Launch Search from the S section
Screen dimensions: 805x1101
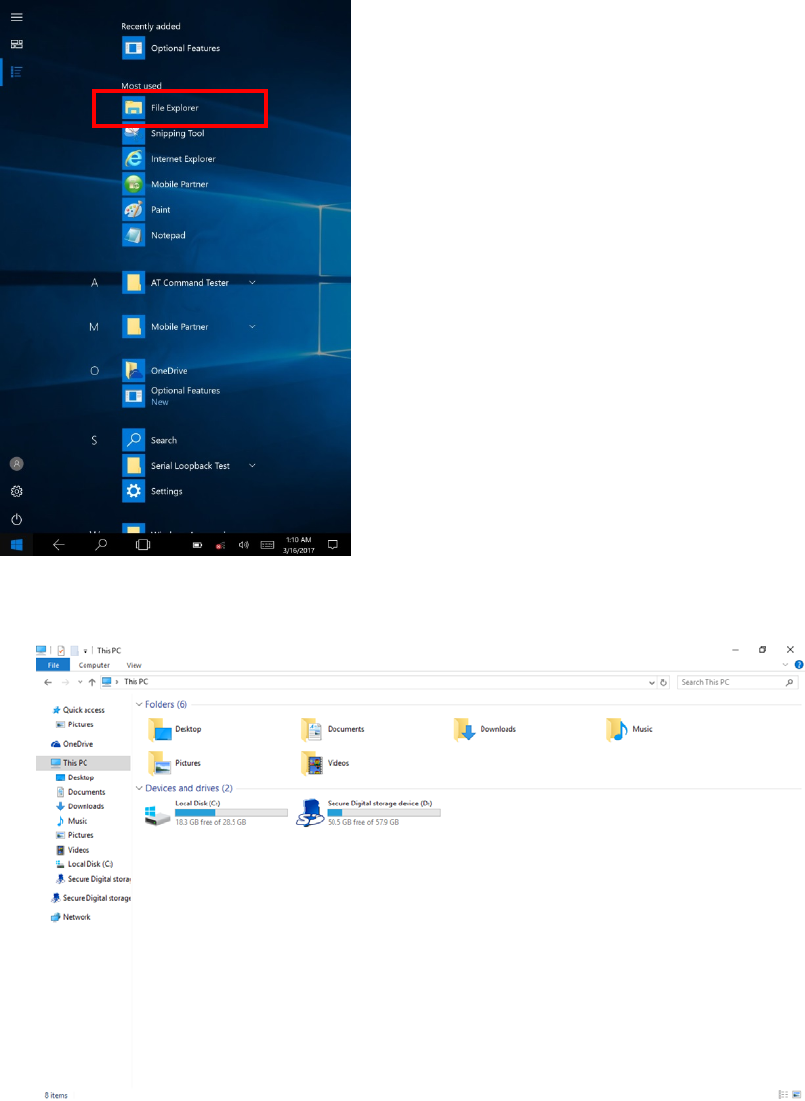point(150,440)
